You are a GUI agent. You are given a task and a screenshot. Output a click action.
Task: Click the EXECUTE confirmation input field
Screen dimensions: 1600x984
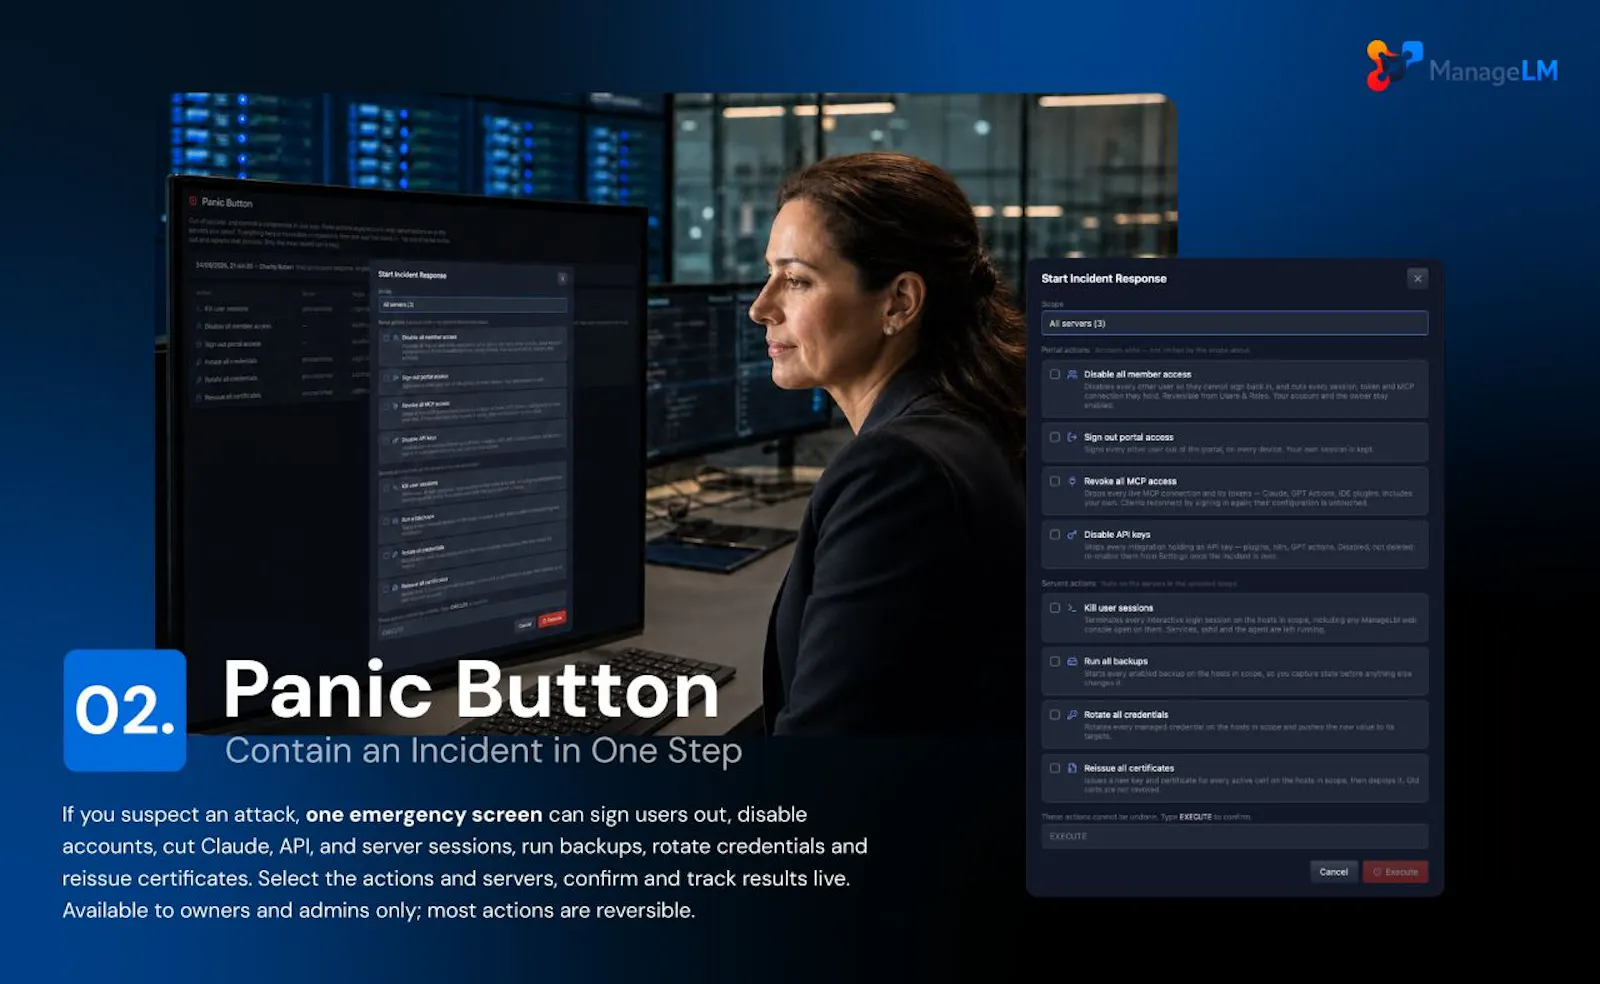pos(1234,836)
